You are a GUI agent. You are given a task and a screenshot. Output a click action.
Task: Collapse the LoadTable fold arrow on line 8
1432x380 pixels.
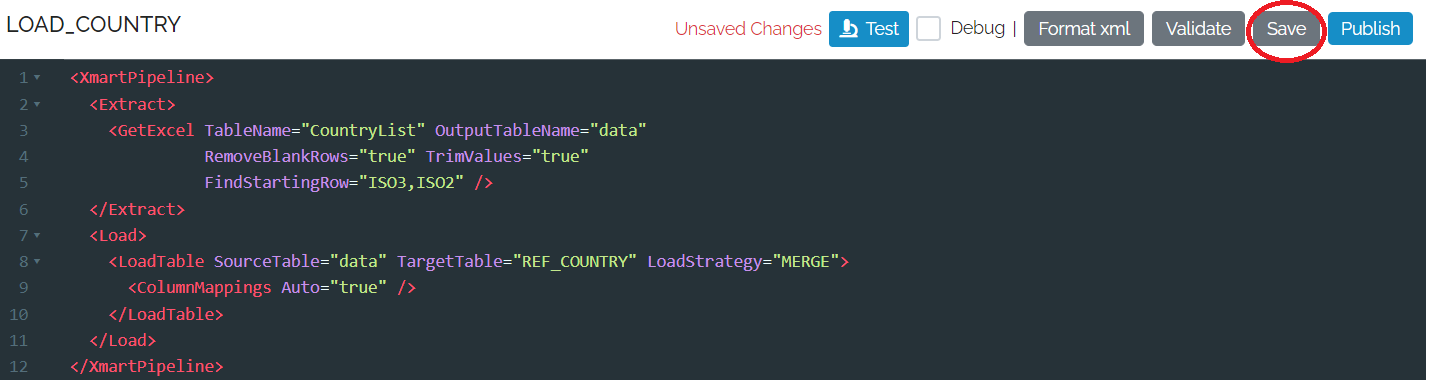tap(37, 262)
